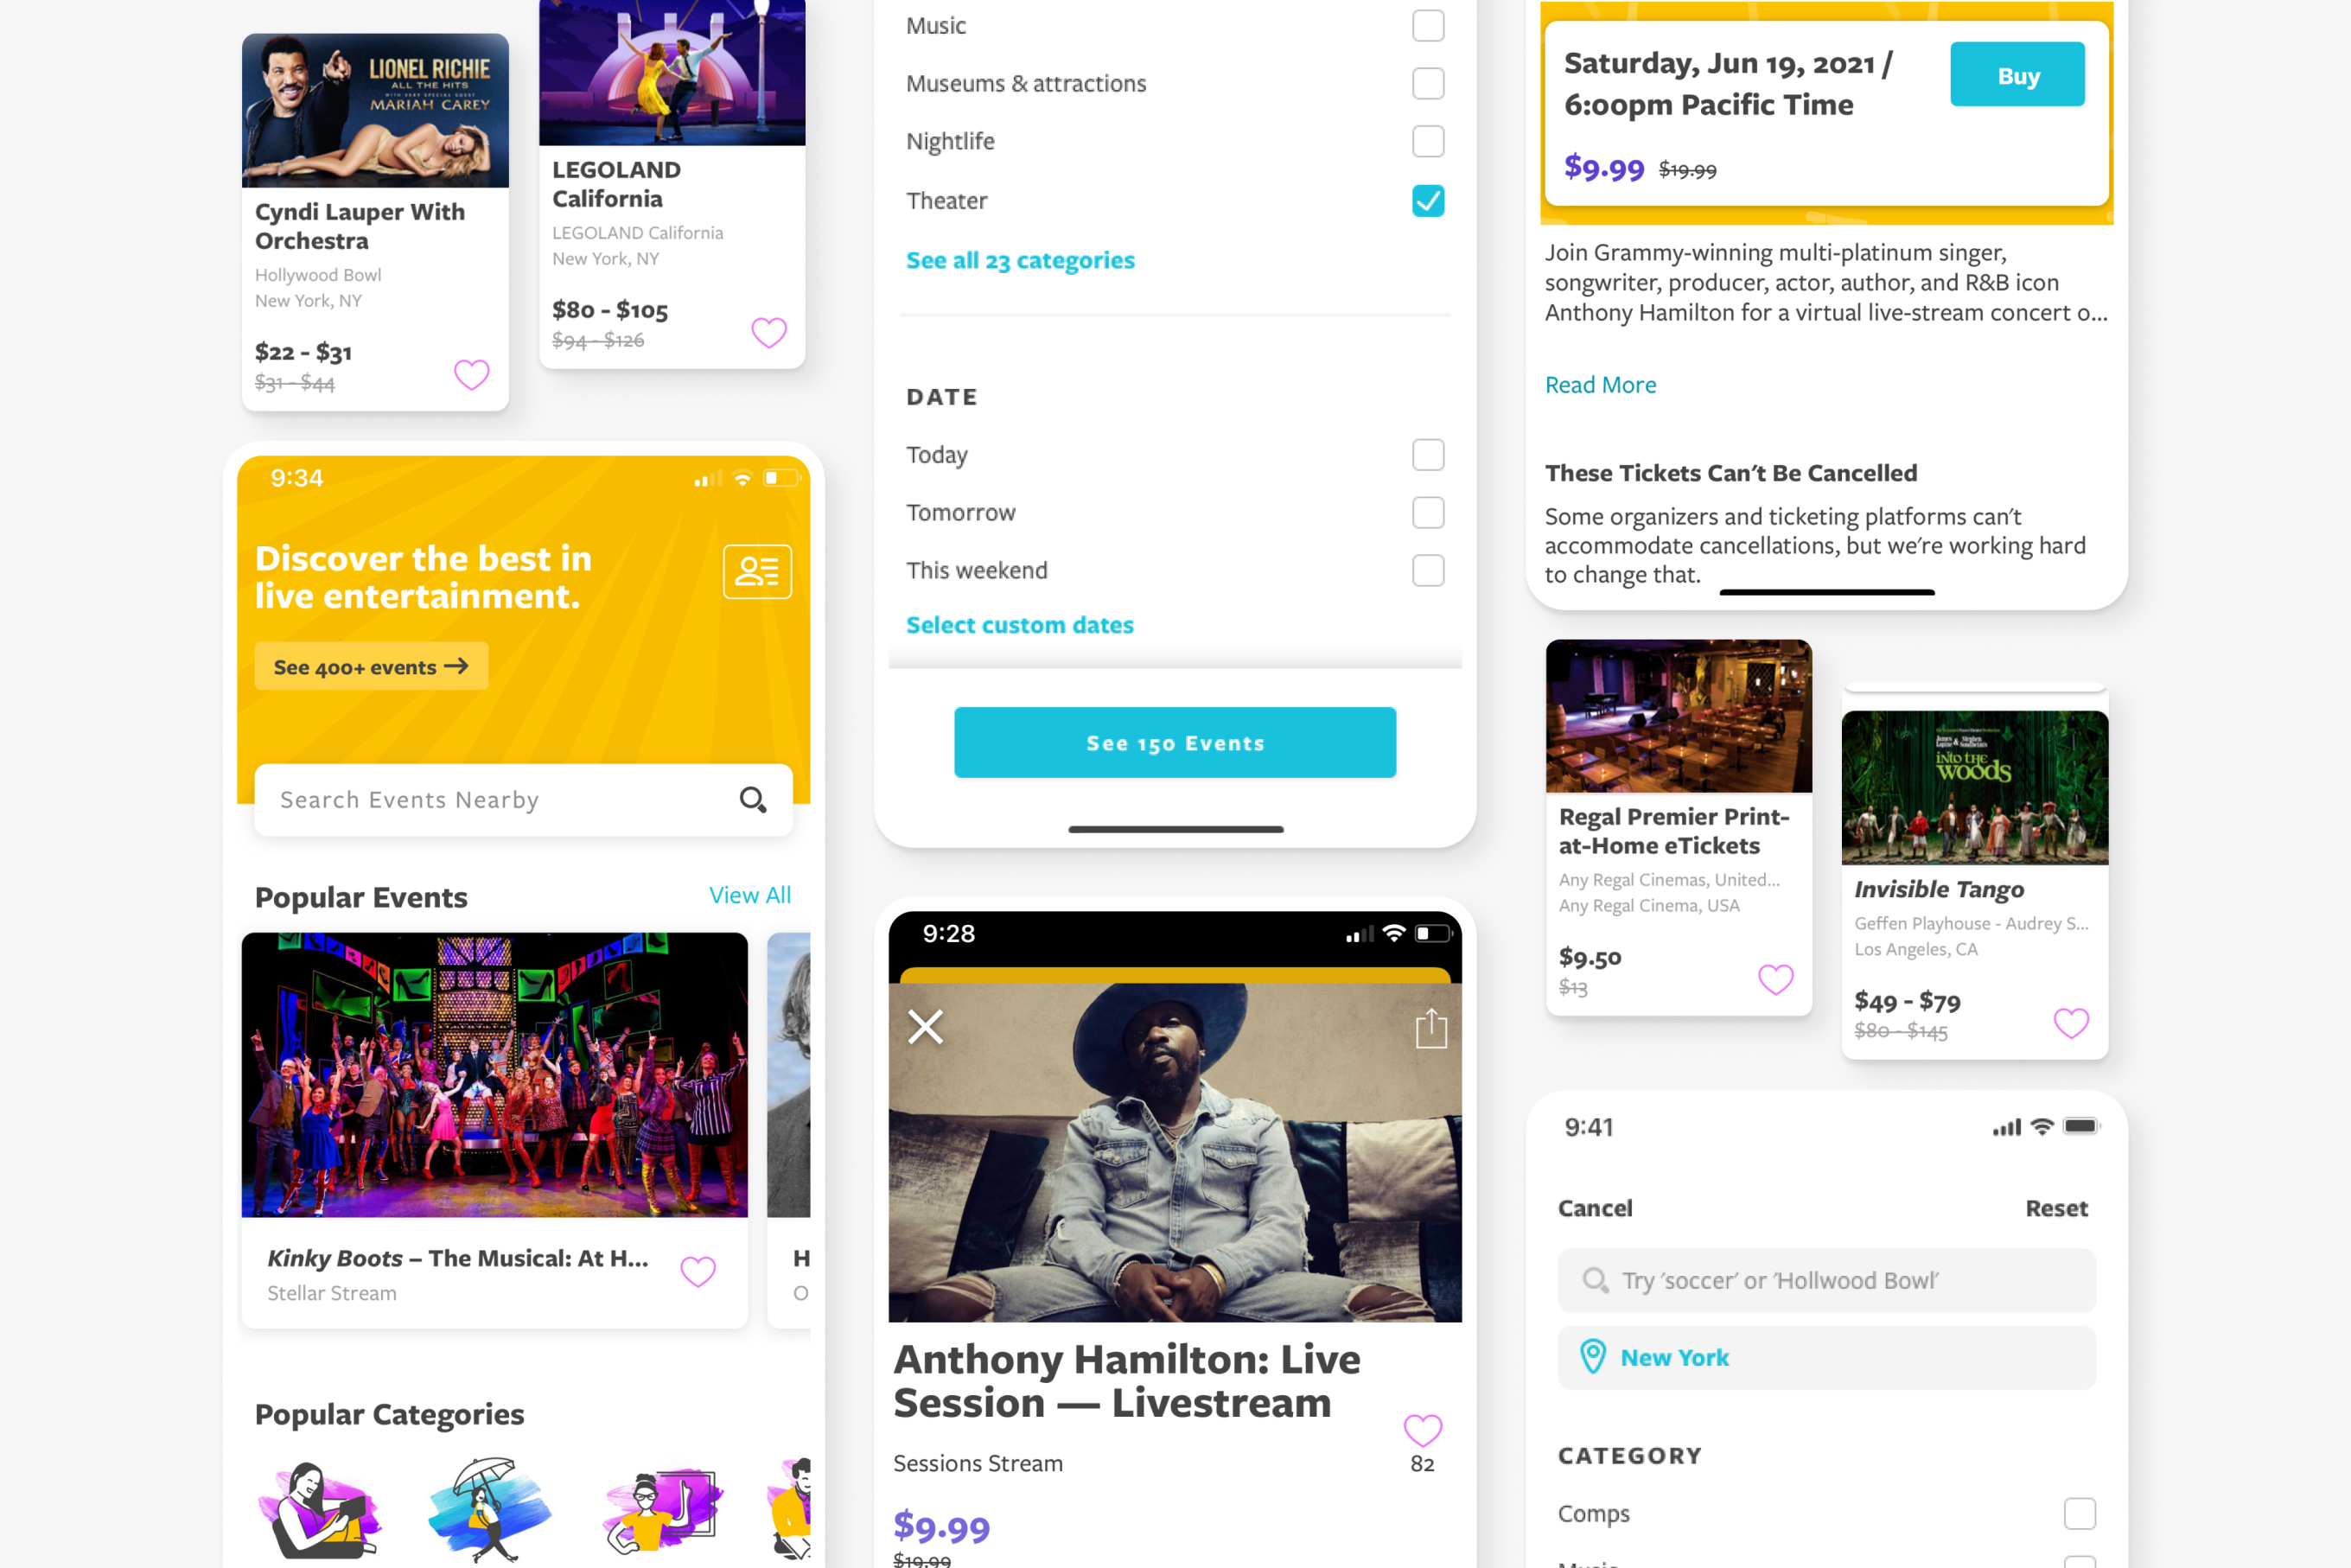Screen dimensions: 2351x1568
Task: Open the profile card icon on the yellow banner
Action: (x=757, y=571)
